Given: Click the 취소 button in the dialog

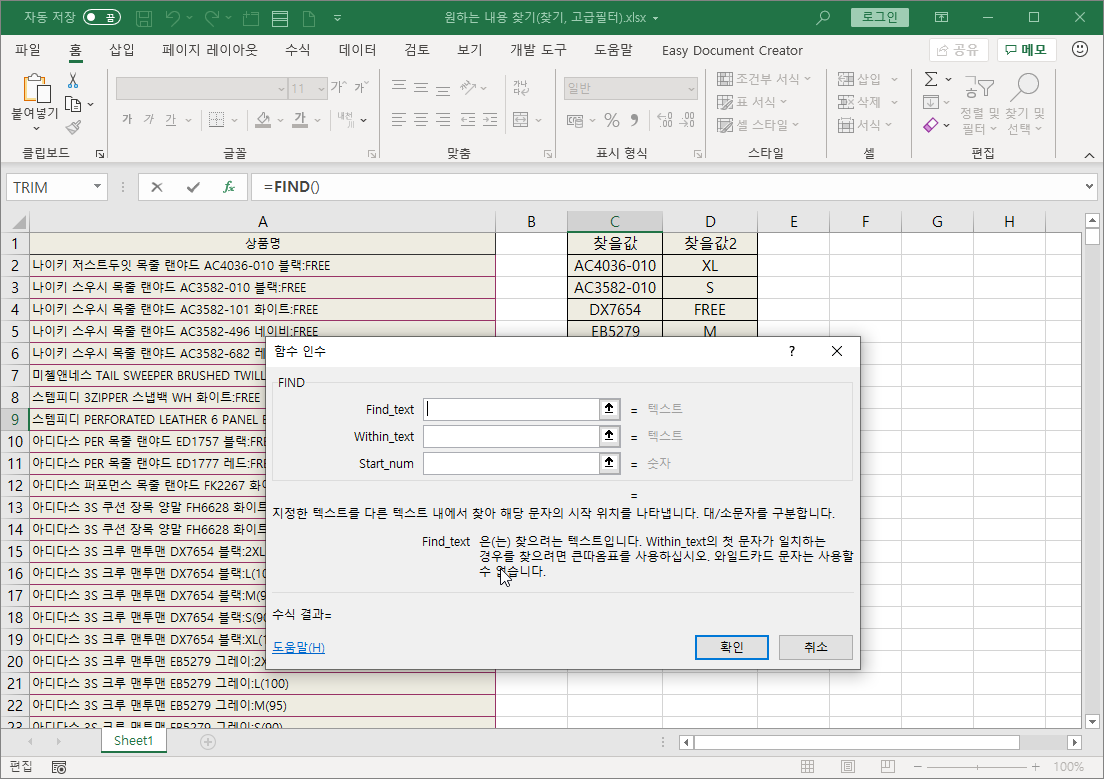Looking at the screenshot, I should point(815,647).
